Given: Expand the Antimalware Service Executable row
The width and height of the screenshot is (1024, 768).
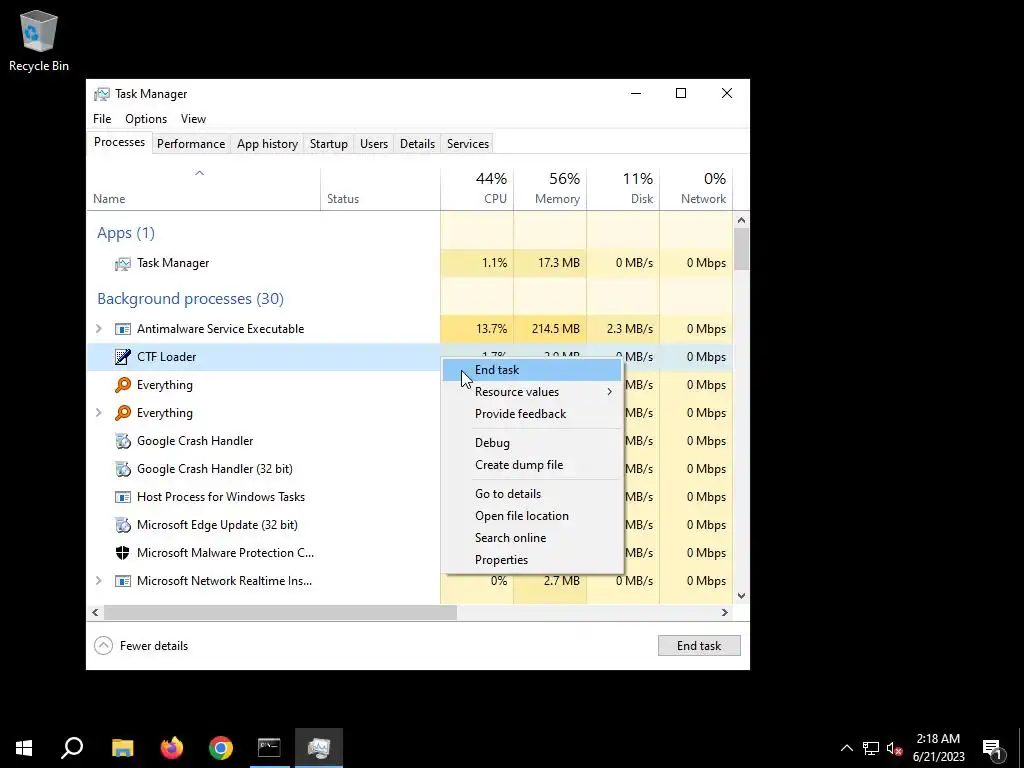Looking at the screenshot, I should point(99,329).
